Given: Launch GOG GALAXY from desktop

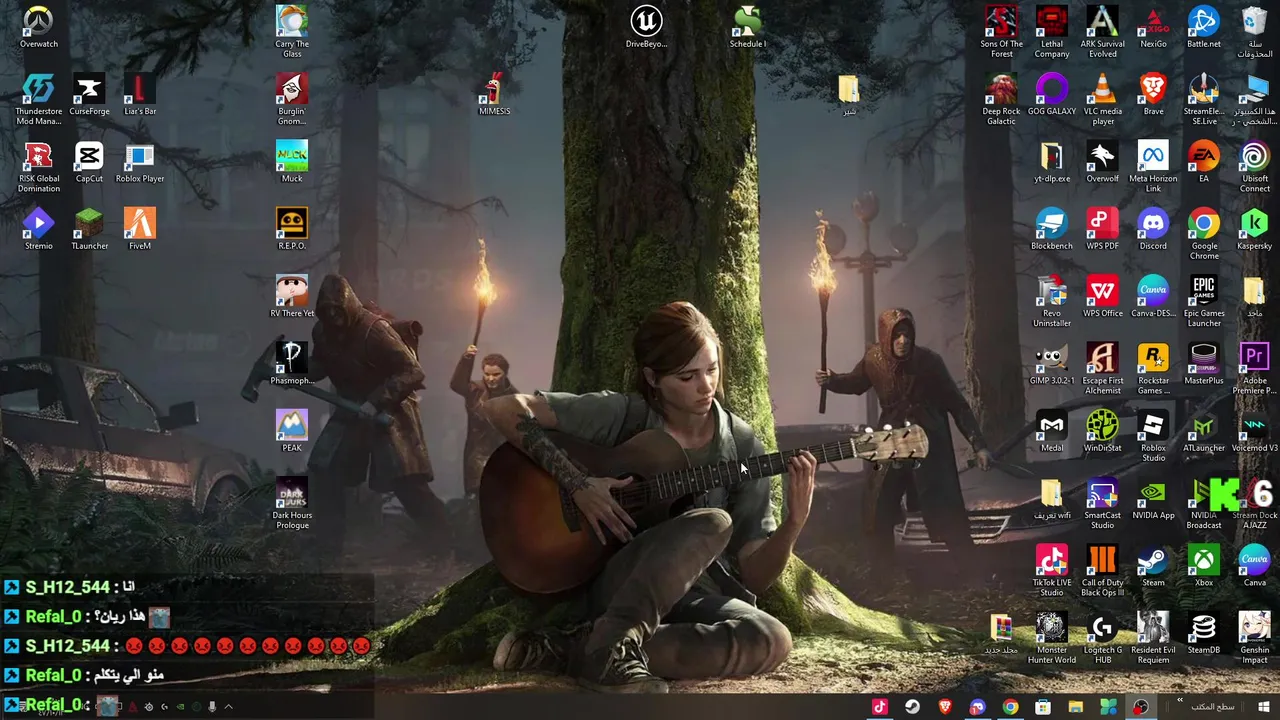Looking at the screenshot, I should 1052,94.
